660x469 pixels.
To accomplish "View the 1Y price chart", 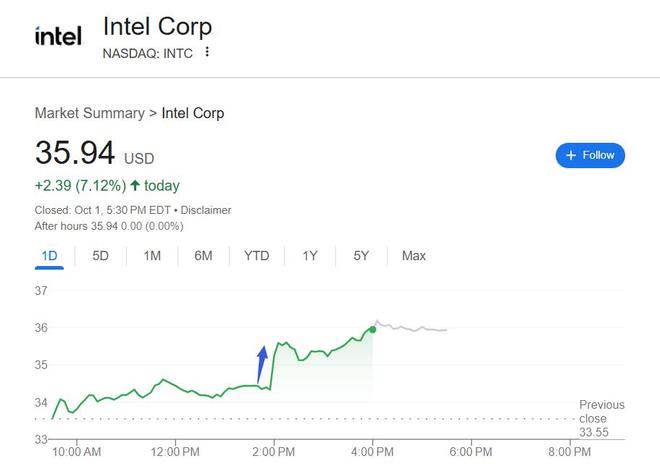I will pyautogui.click(x=310, y=256).
